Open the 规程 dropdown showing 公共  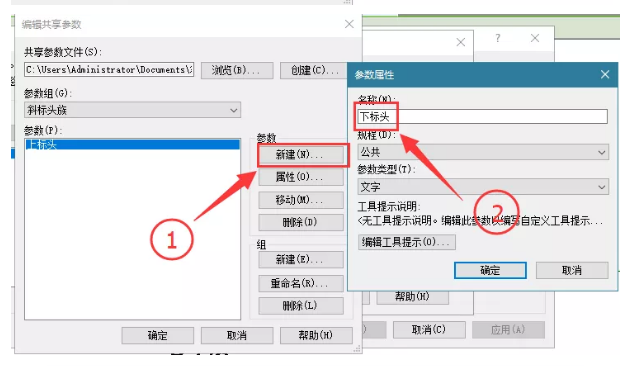point(483,152)
